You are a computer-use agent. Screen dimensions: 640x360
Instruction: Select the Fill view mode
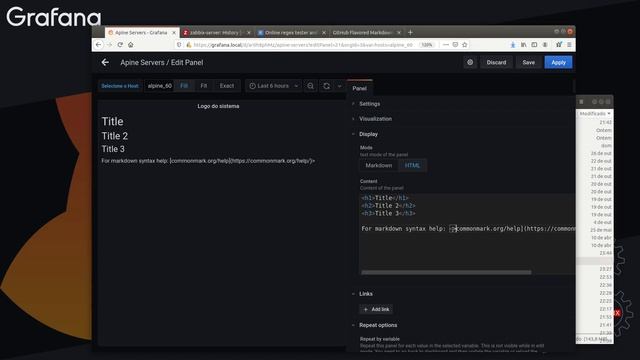[x=184, y=86]
